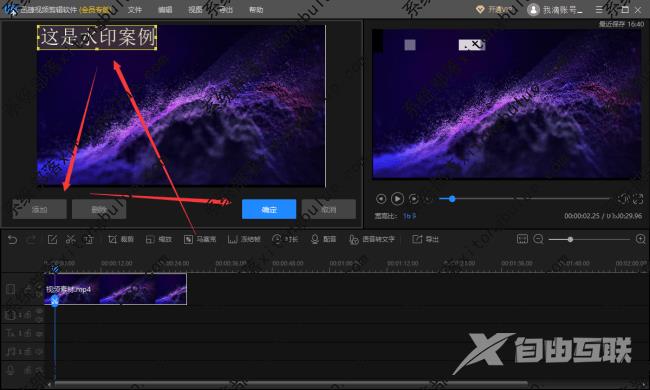Change the aspect ratio value 16:9
This screenshot has height=390, width=650.
click(409, 216)
